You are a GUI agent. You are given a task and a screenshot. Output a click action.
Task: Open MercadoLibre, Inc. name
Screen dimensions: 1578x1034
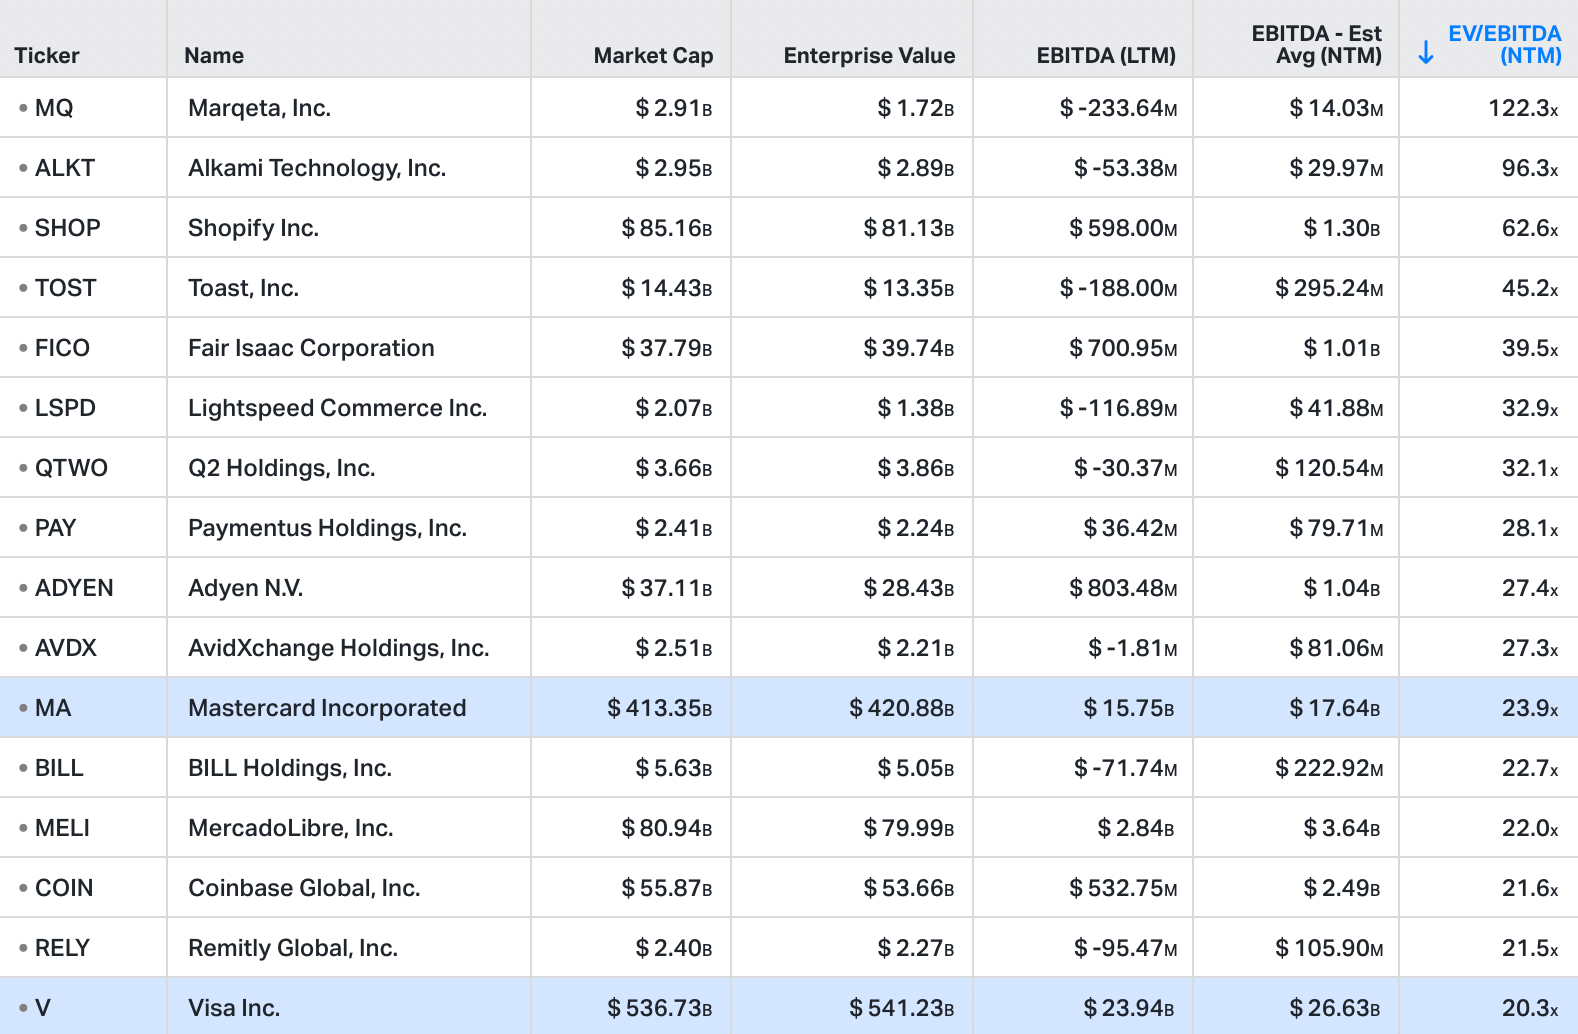pyautogui.click(x=290, y=828)
